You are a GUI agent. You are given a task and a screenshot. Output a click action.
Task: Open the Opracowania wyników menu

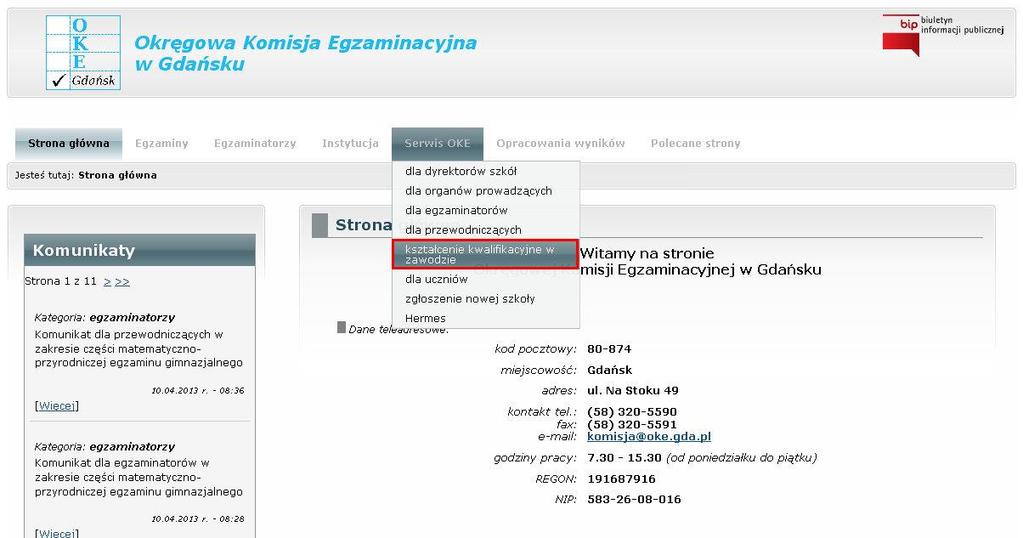pos(560,143)
